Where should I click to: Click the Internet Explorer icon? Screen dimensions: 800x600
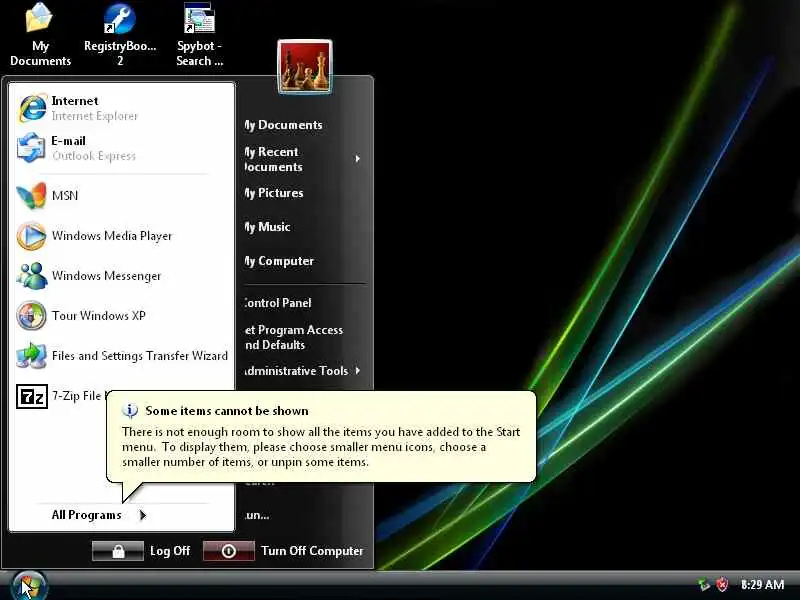click(x=32, y=108)
